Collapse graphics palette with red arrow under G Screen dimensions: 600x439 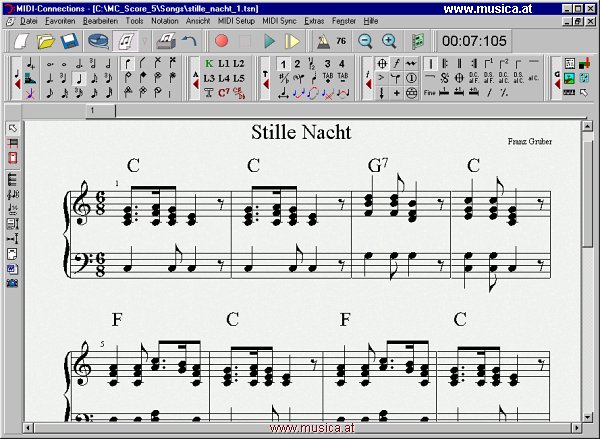coord(557,84)
